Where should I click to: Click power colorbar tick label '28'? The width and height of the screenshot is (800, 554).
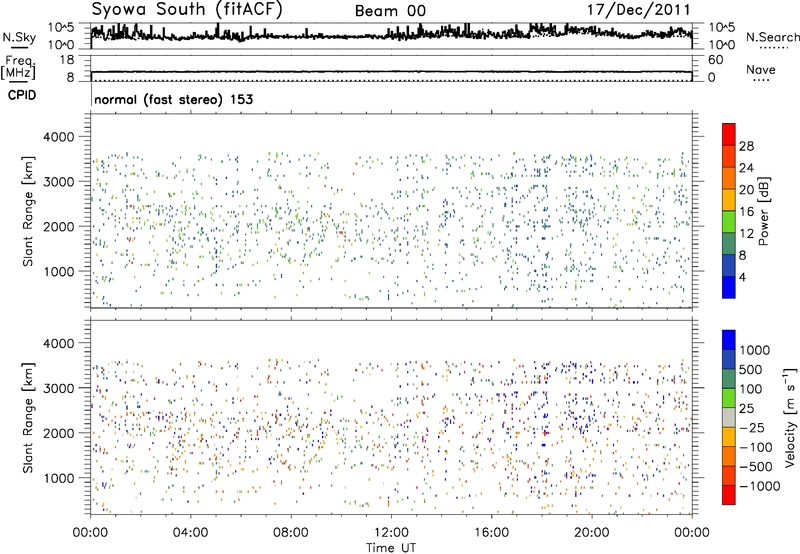pos(746,146)
